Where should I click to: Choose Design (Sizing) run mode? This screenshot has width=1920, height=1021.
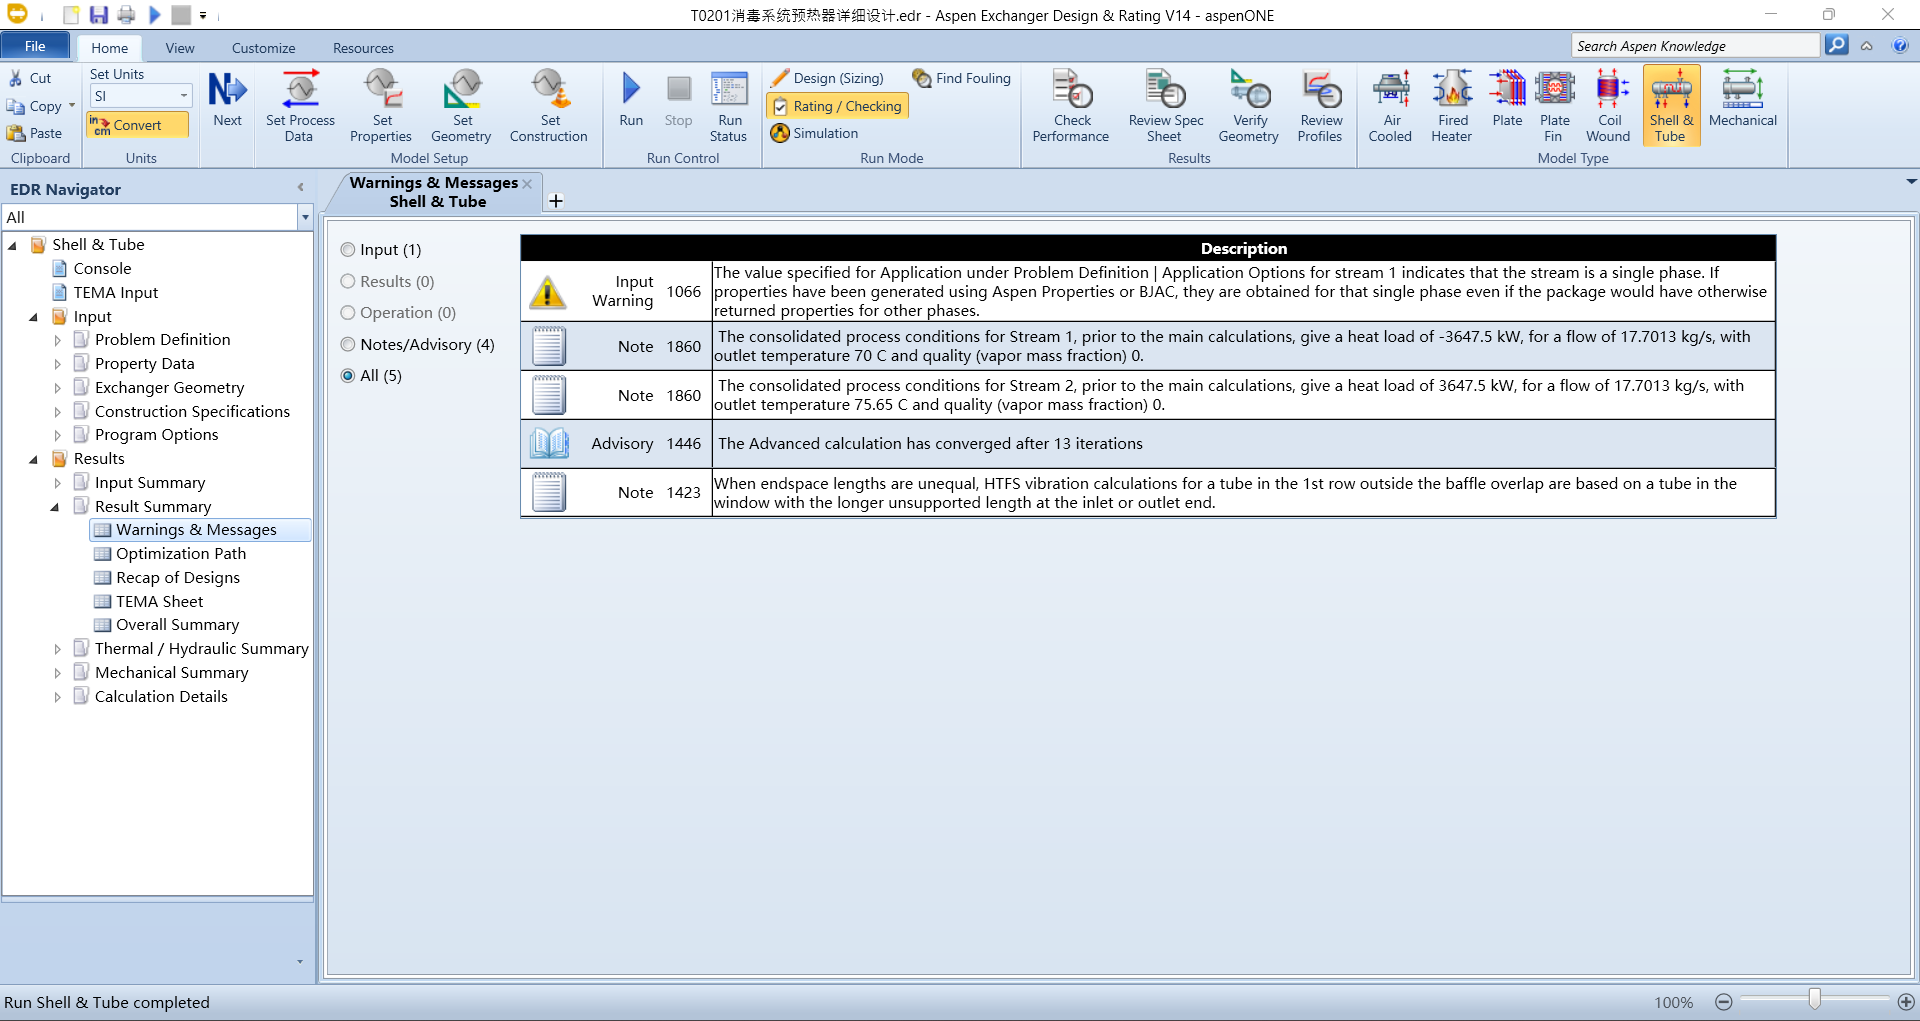828,78
